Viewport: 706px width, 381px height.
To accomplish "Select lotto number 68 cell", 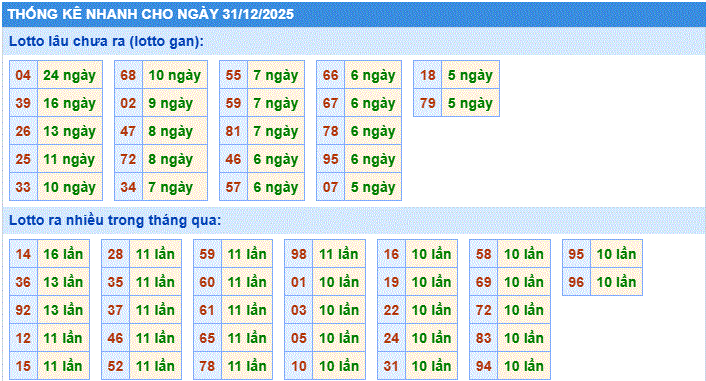I will (x=128, y=75).
